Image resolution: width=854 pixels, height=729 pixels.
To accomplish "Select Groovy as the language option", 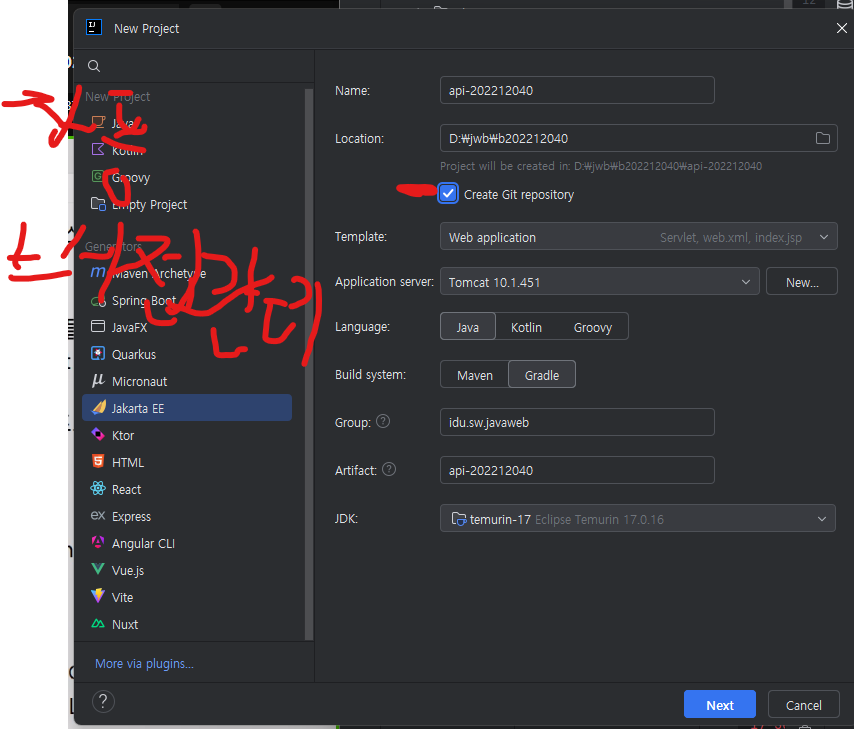I will pyautogui.click(x=593, y=327).
